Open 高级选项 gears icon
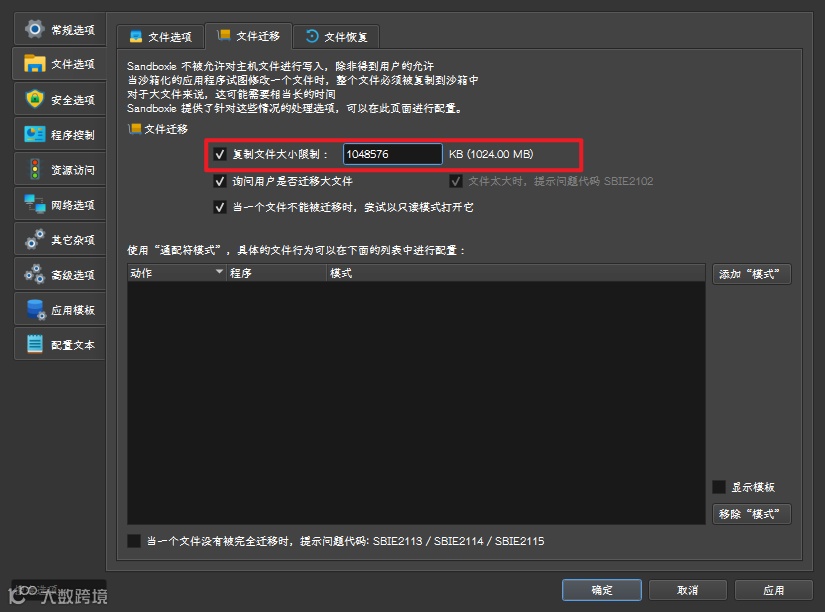The height and width of the screenshot is (612, 825). click(x=35, y=274)
